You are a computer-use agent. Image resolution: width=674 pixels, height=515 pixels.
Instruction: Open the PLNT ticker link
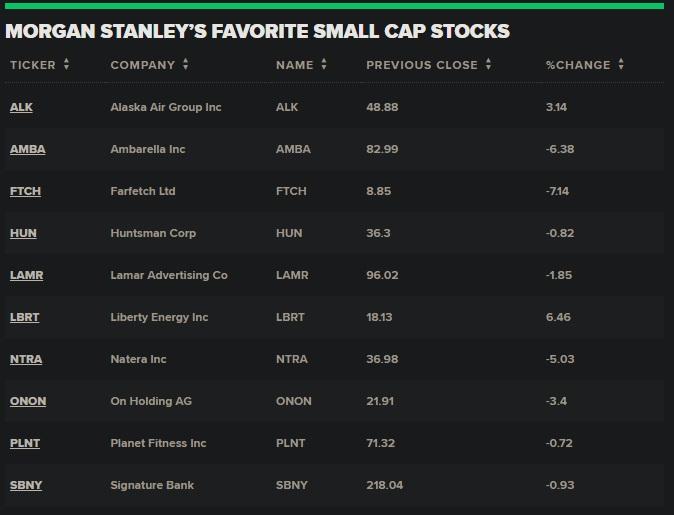coord(25,443)
